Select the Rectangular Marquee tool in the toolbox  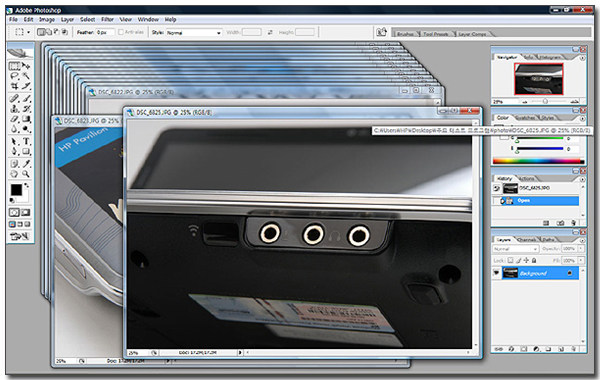tap(15, 66)
